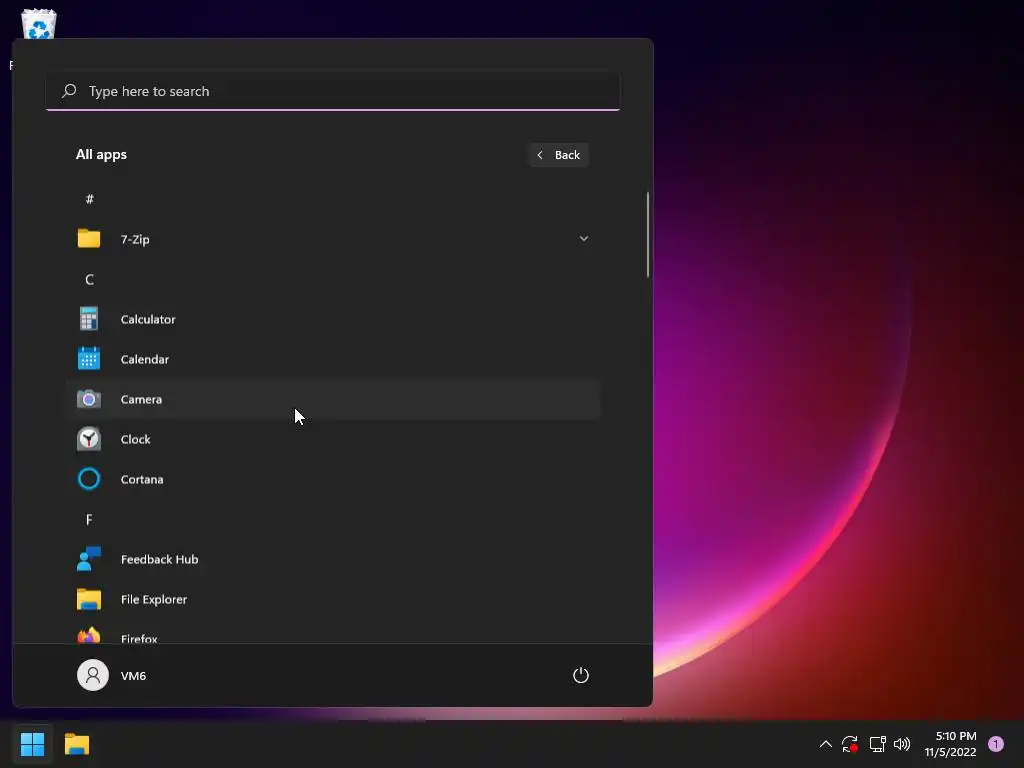Open the Calendar app icon
This screenshot has width=1024, height=768.
pyautogui.click(x=89, y=359)
